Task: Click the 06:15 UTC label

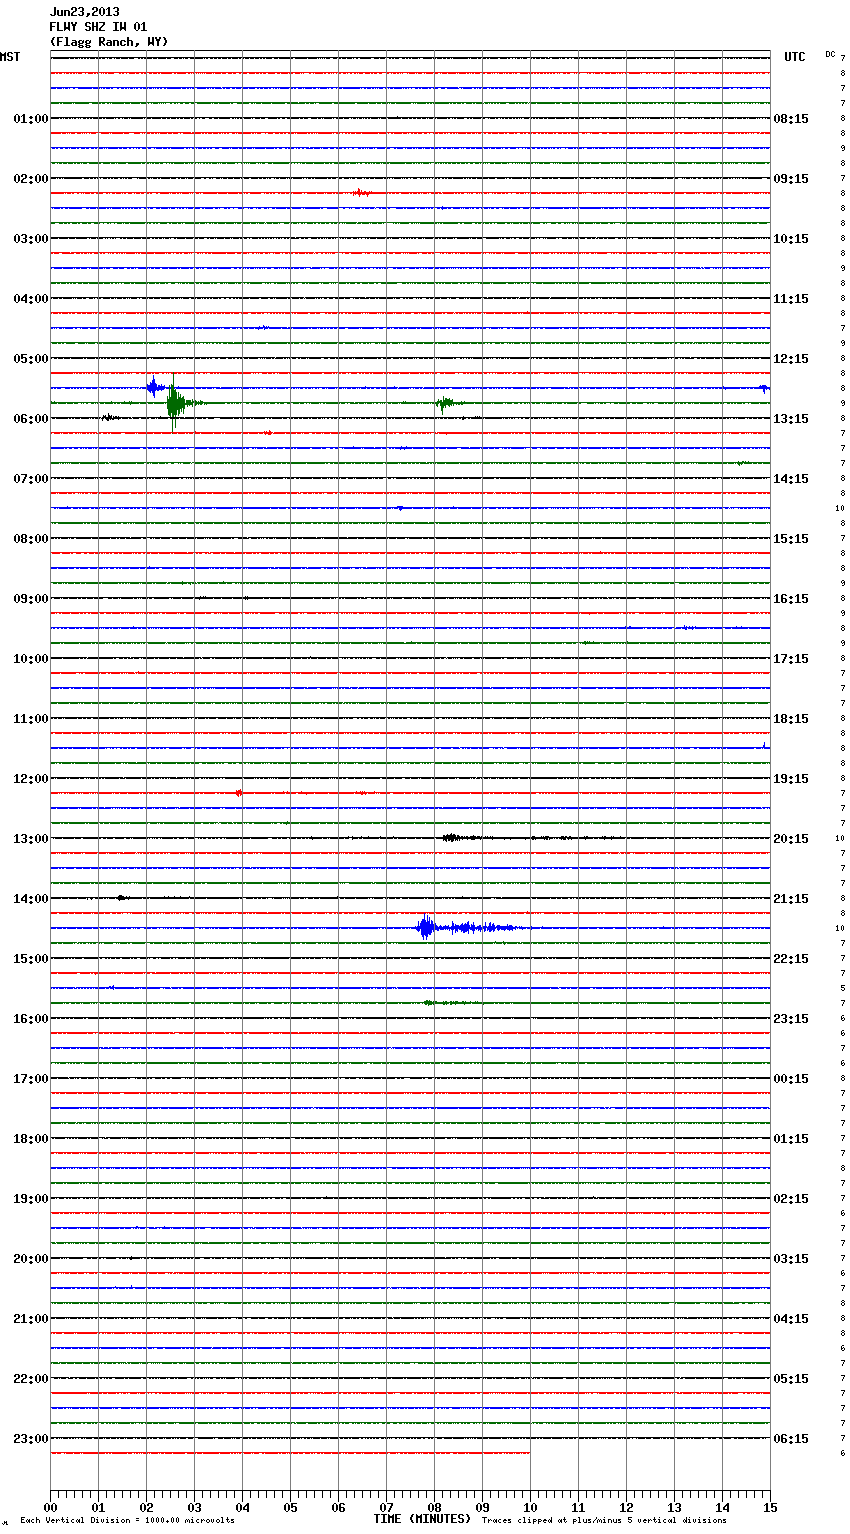Action: tap(791, 1438)
